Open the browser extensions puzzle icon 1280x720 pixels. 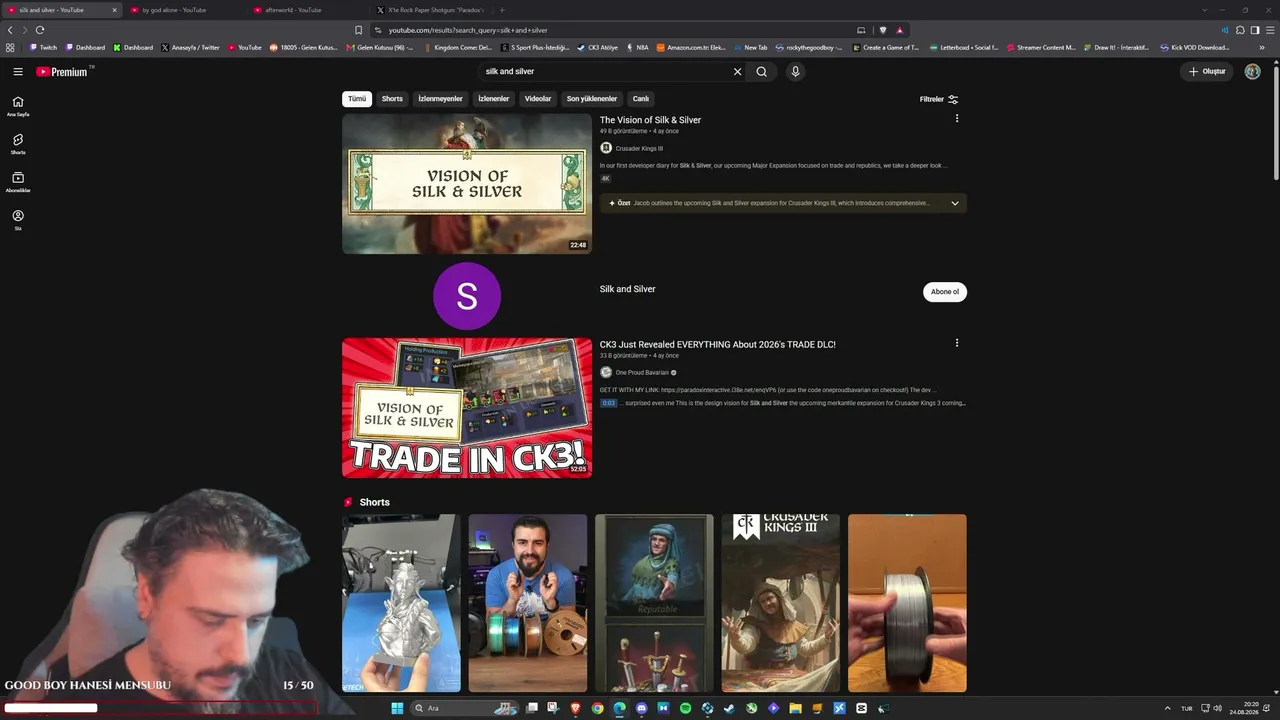(x=1240, y=30)
